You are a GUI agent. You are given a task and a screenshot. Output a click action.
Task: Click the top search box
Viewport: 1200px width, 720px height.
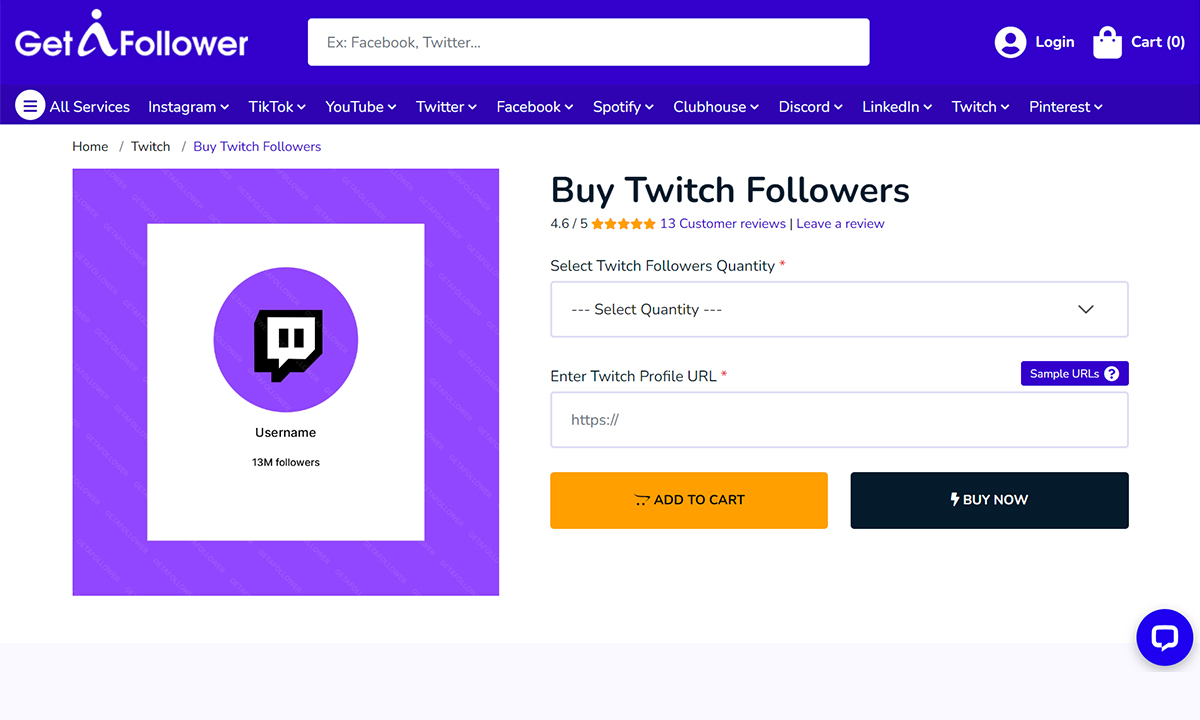pyautogui.click(x=588, y=42)
